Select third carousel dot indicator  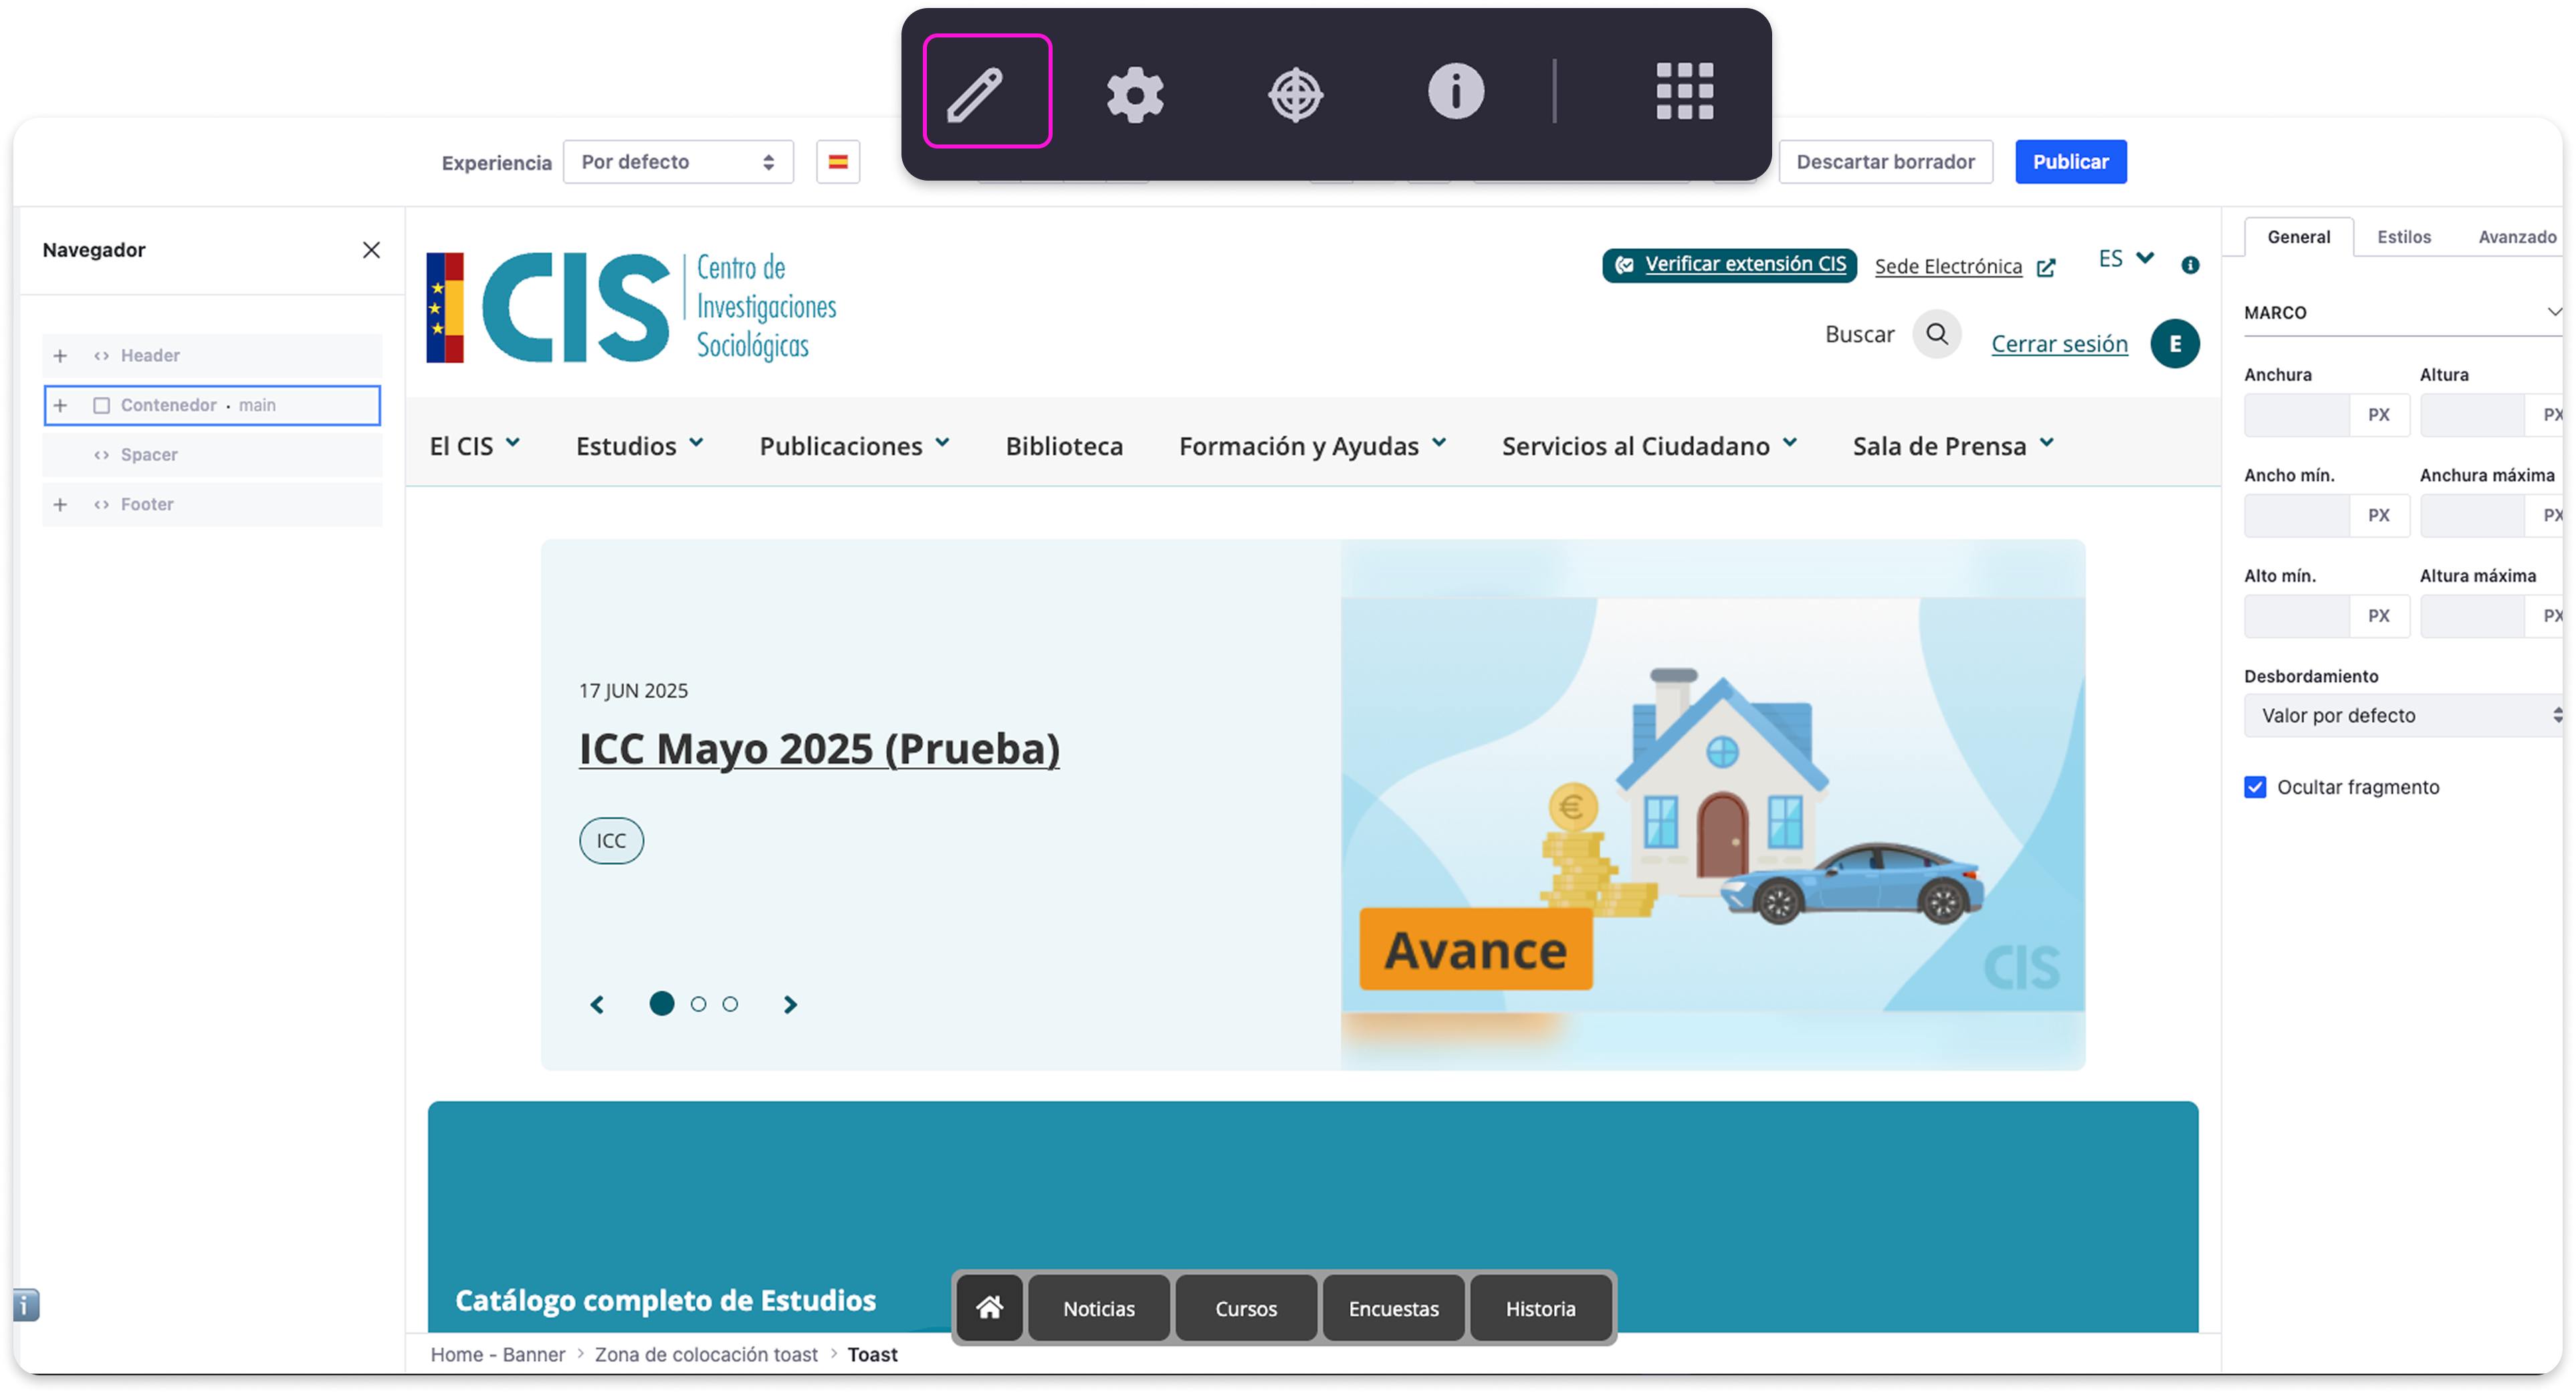(730, 1004)
